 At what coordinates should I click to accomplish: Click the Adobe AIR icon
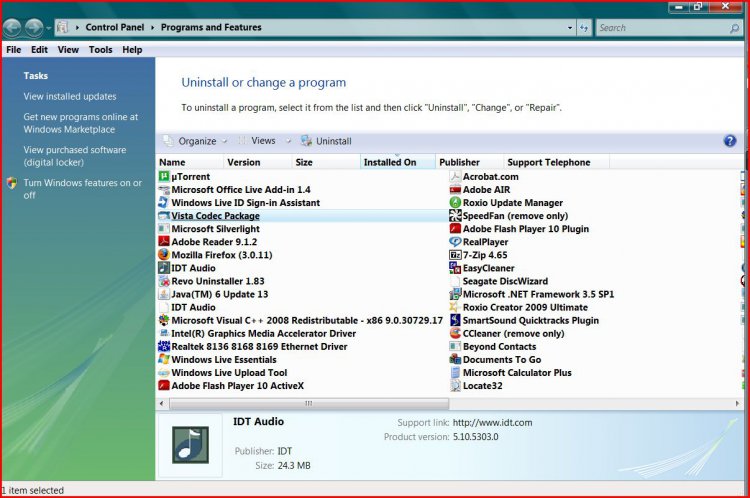pos(455,189)
